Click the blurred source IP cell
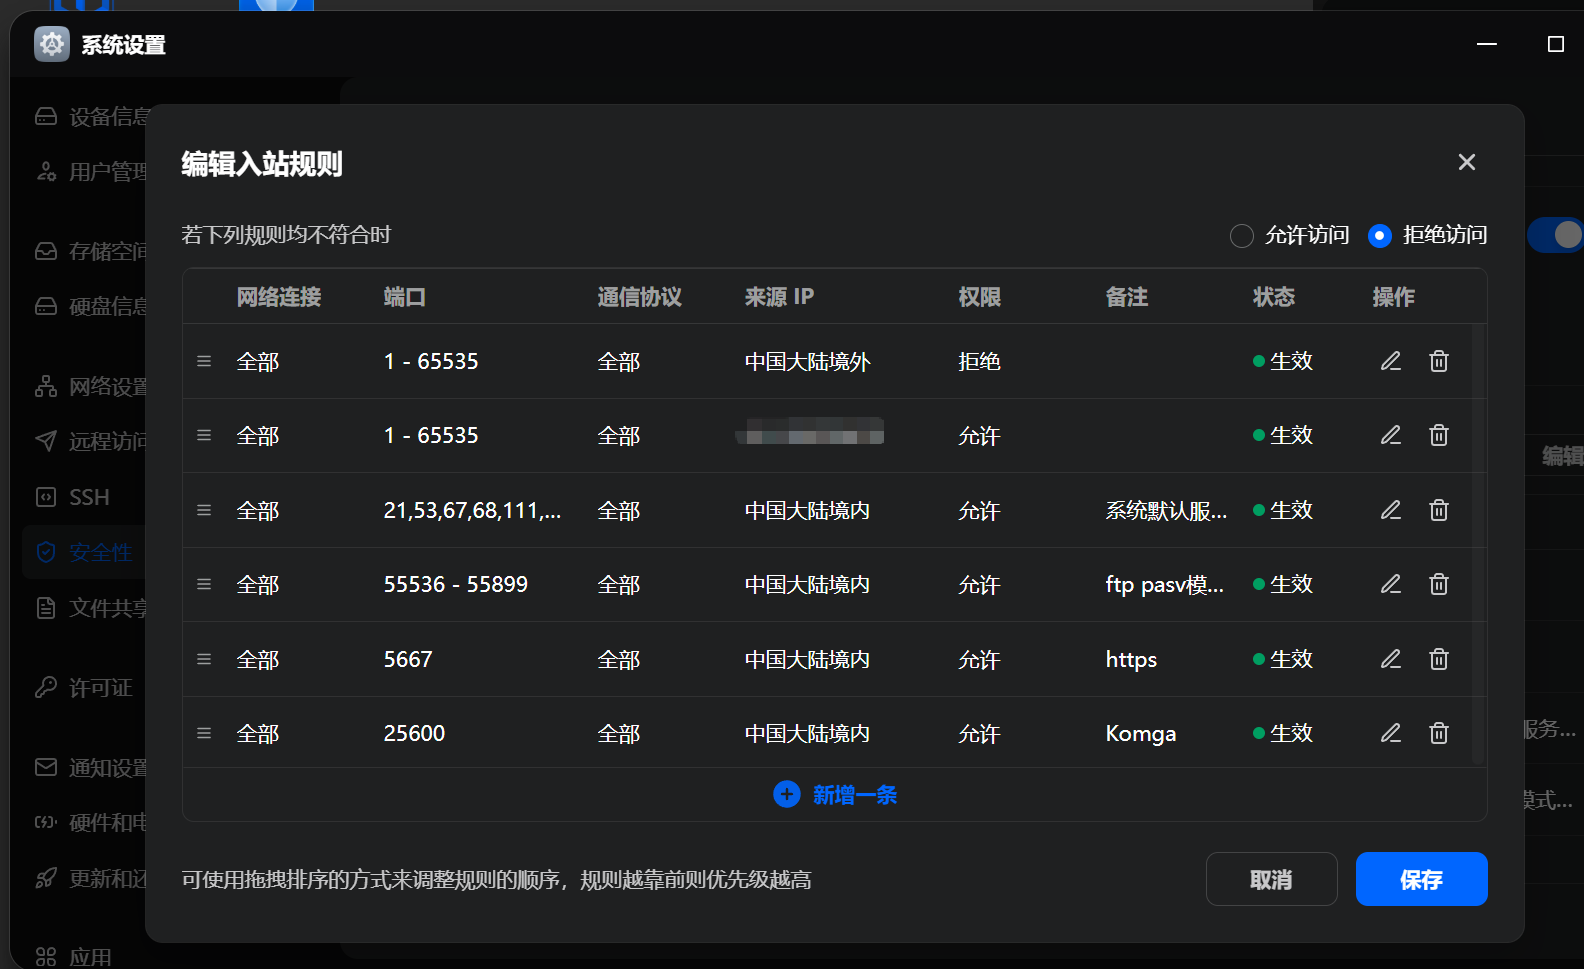 [809, 431]
